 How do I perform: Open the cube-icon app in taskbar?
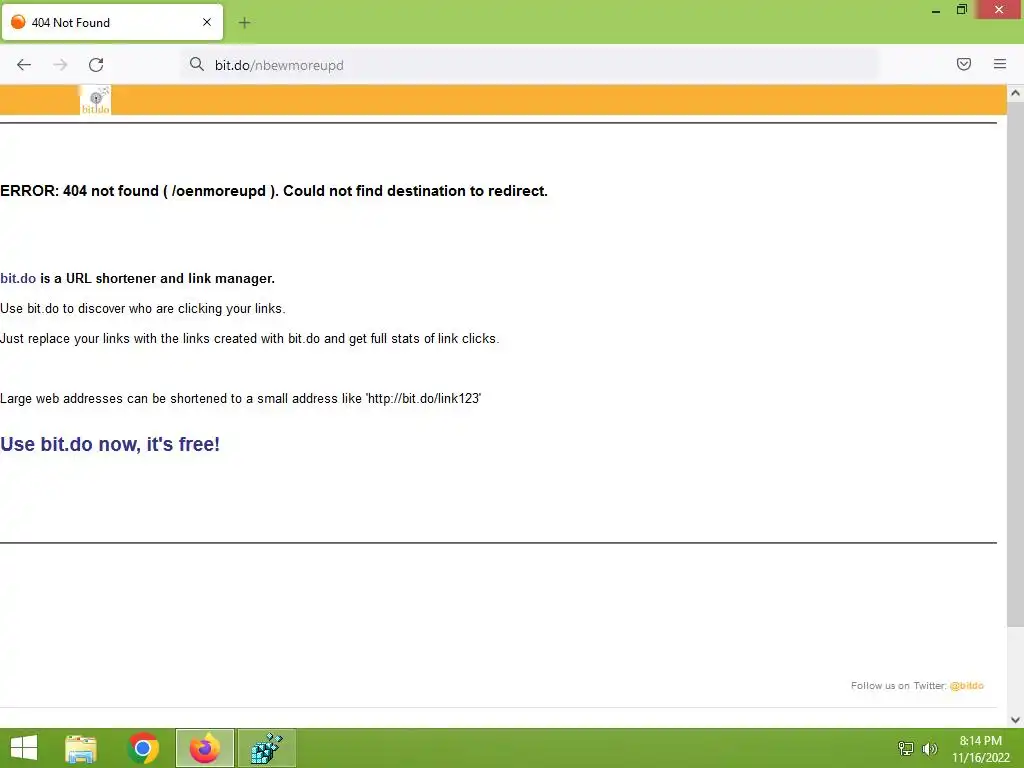266,748
